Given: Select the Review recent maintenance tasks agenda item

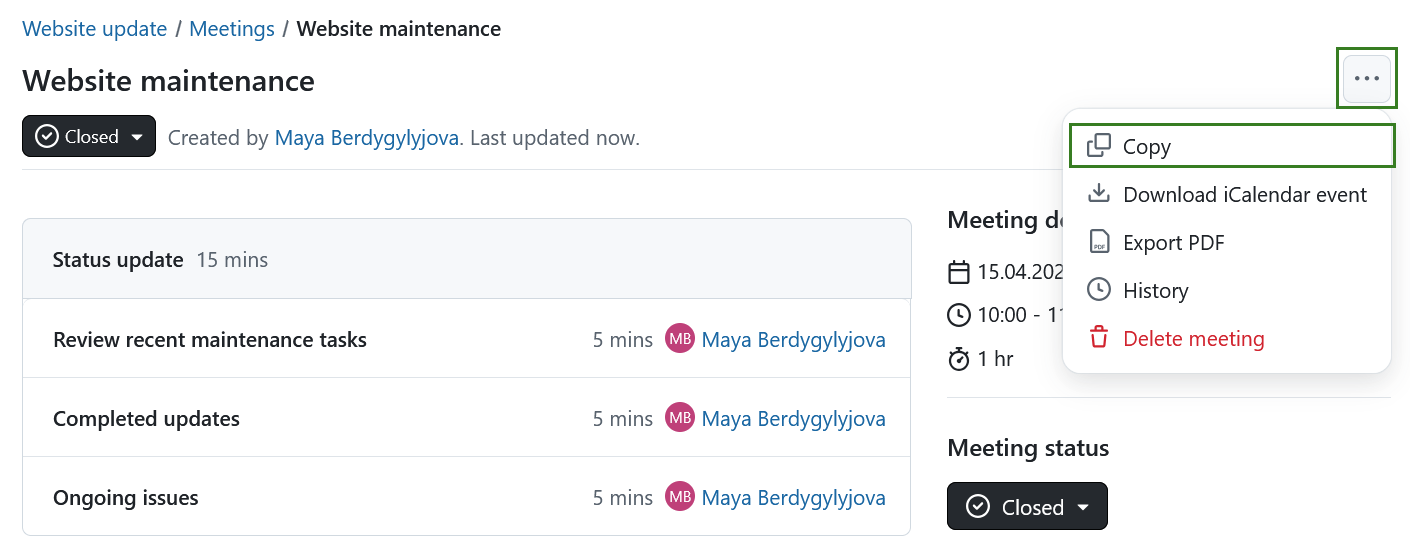Looking at the screenshot, I should [x=210, y=340].
